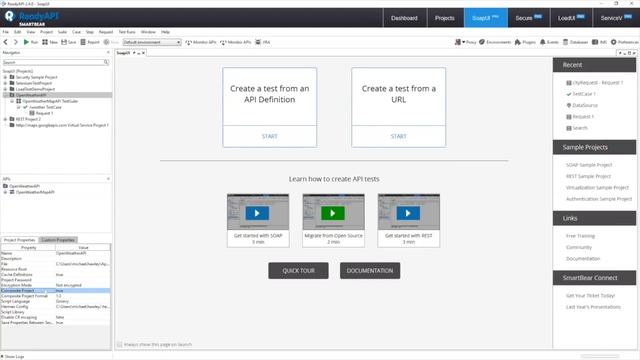Go forward with the right arrow toolbar icon
640x360 pixels.
tap(16, 42)
